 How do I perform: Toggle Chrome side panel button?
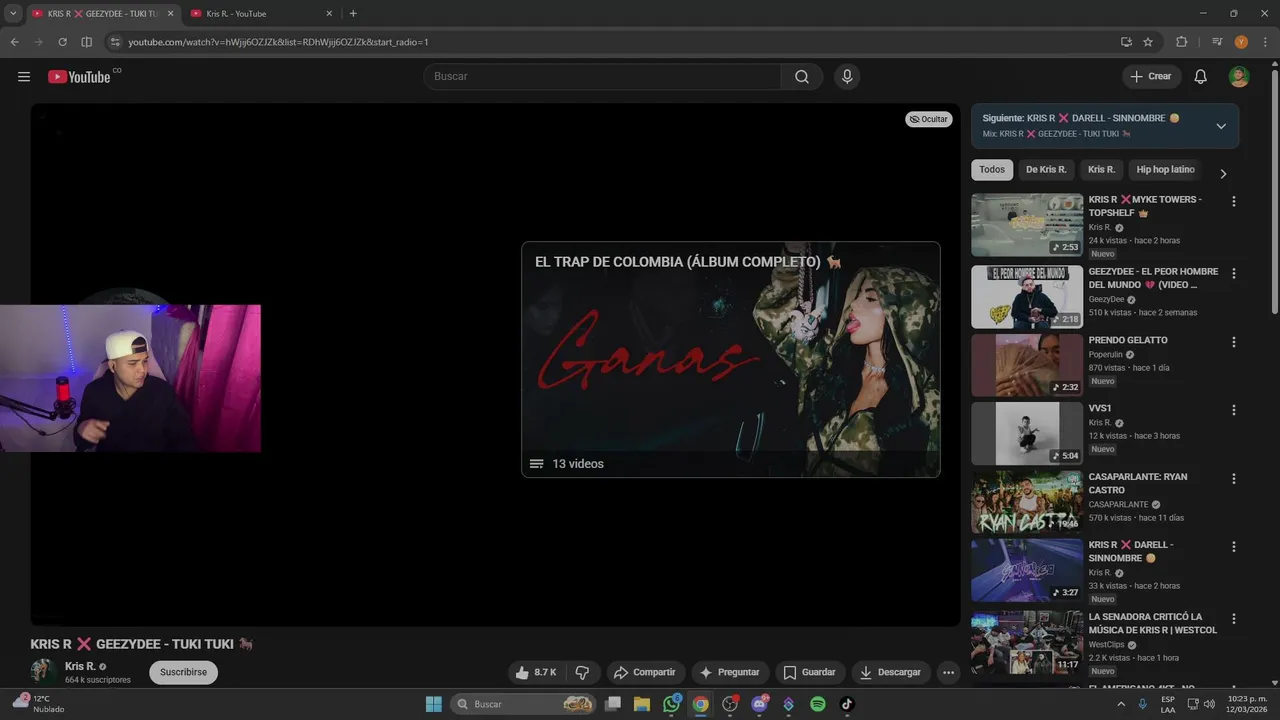pos(86,42)
